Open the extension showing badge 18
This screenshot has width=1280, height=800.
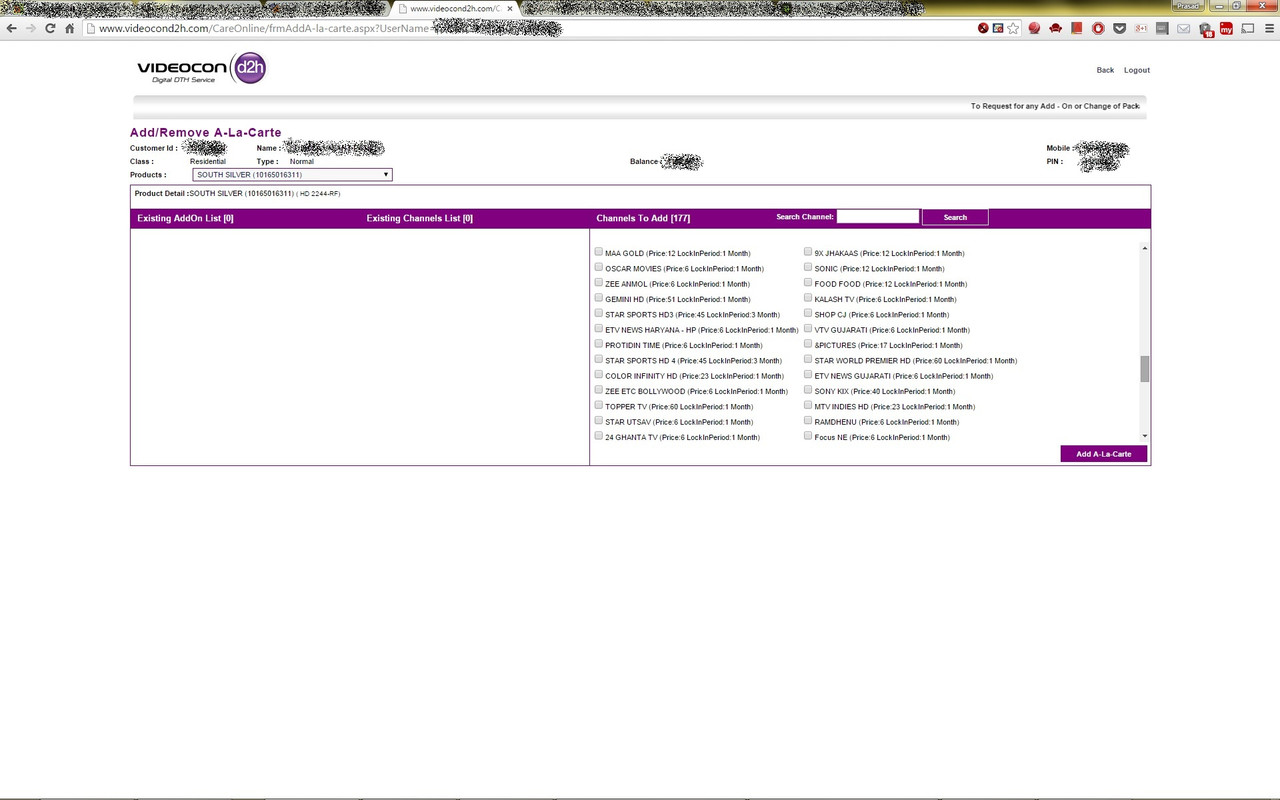point(1205,29)
